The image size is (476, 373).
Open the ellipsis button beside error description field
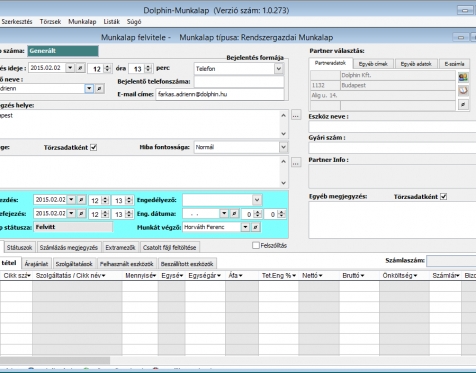point(296,163)
